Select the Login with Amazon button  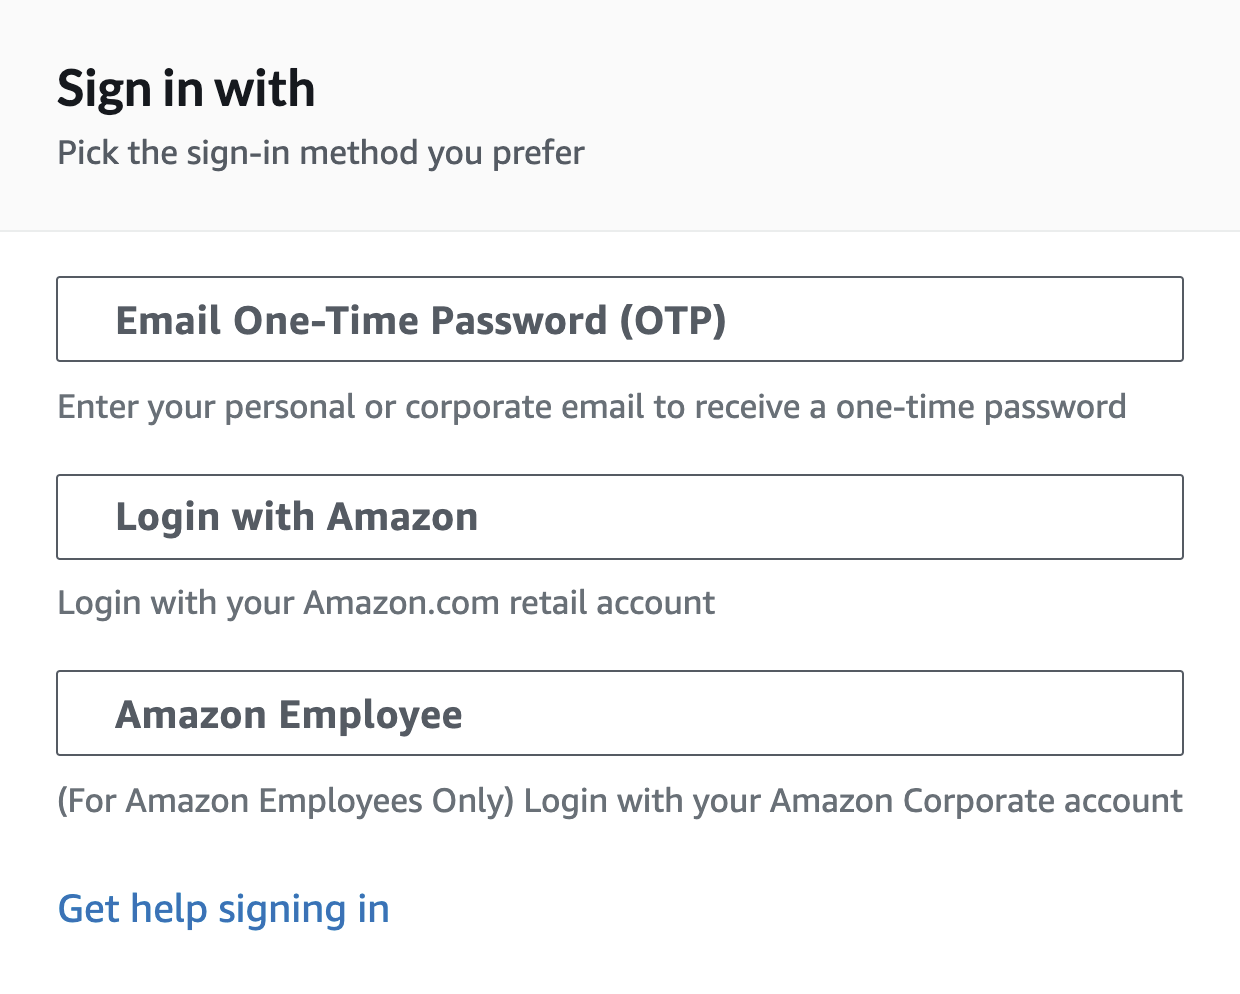pyautogui.click(x=620, y=517)
